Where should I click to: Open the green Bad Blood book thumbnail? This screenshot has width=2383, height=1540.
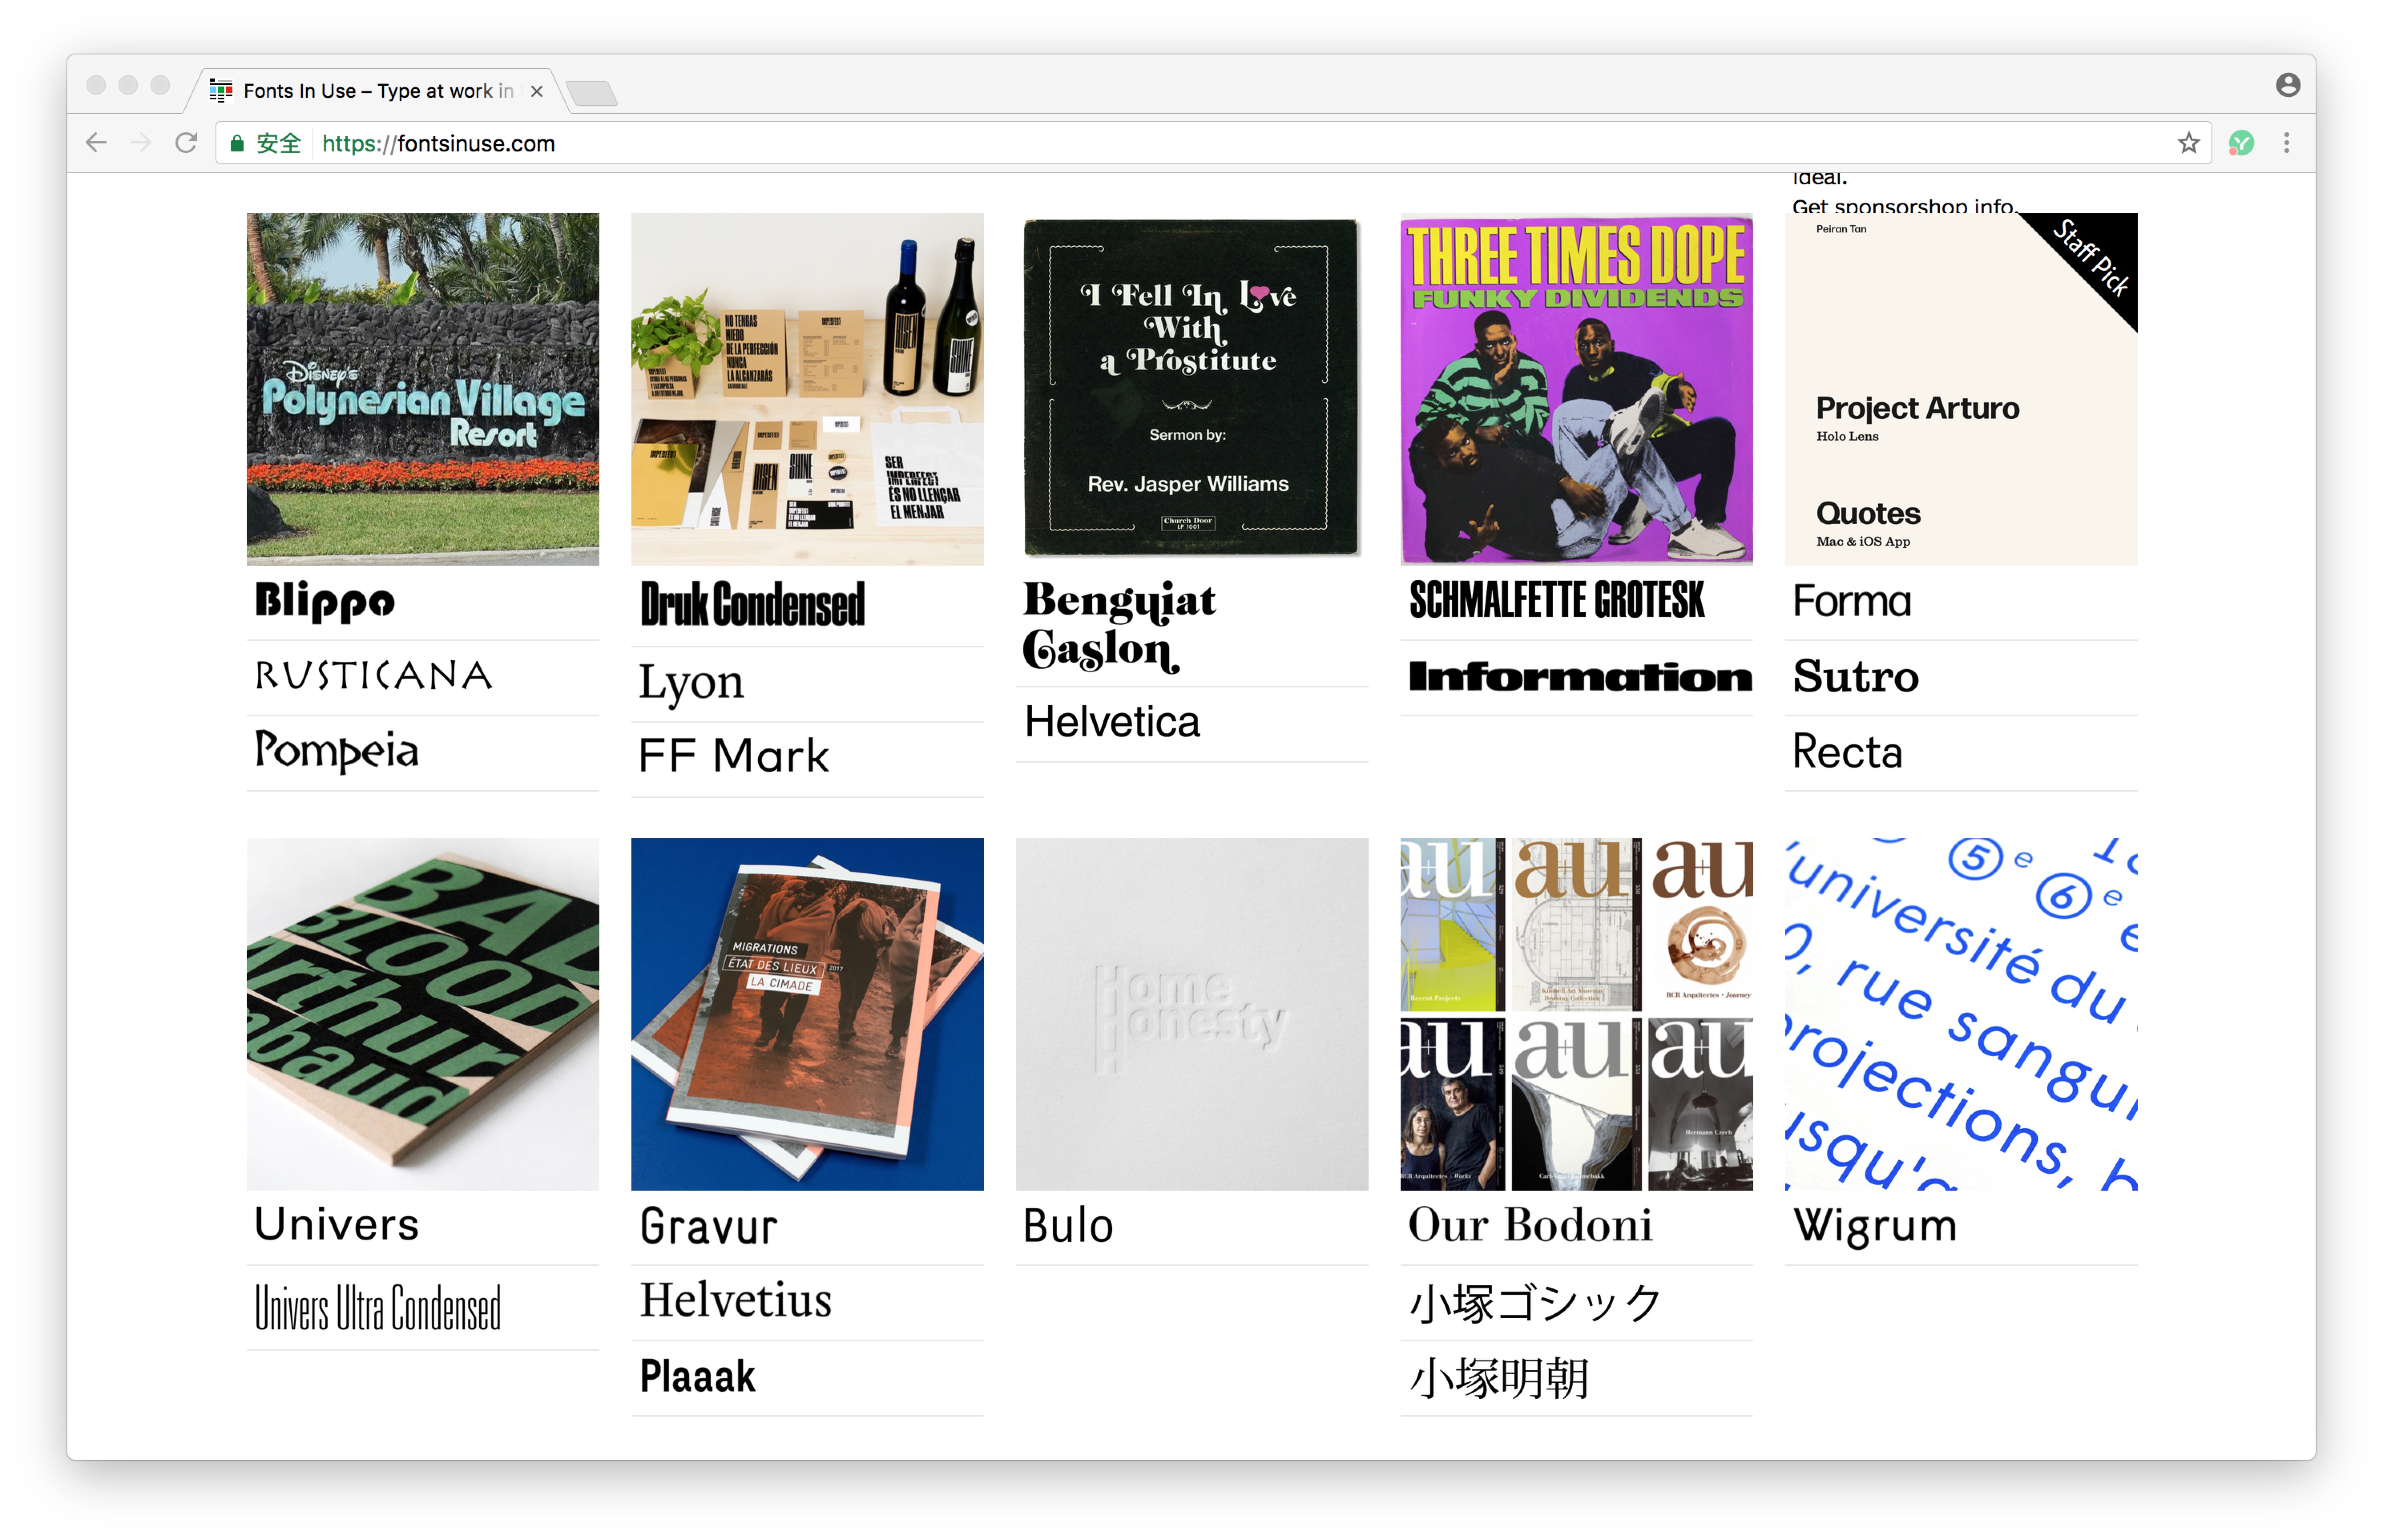pos(423,1014)
